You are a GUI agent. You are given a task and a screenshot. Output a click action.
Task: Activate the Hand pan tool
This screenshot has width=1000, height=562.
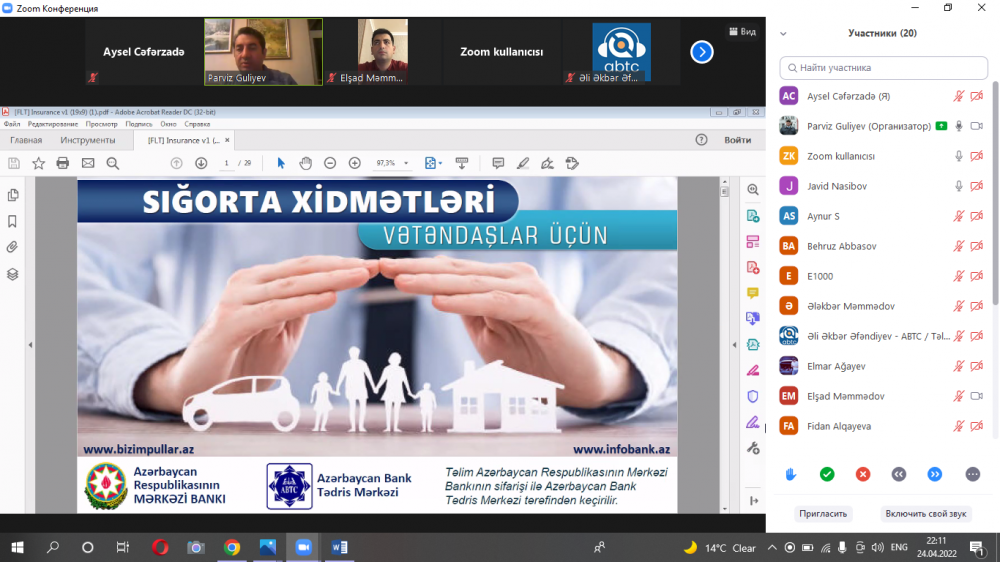305,163
